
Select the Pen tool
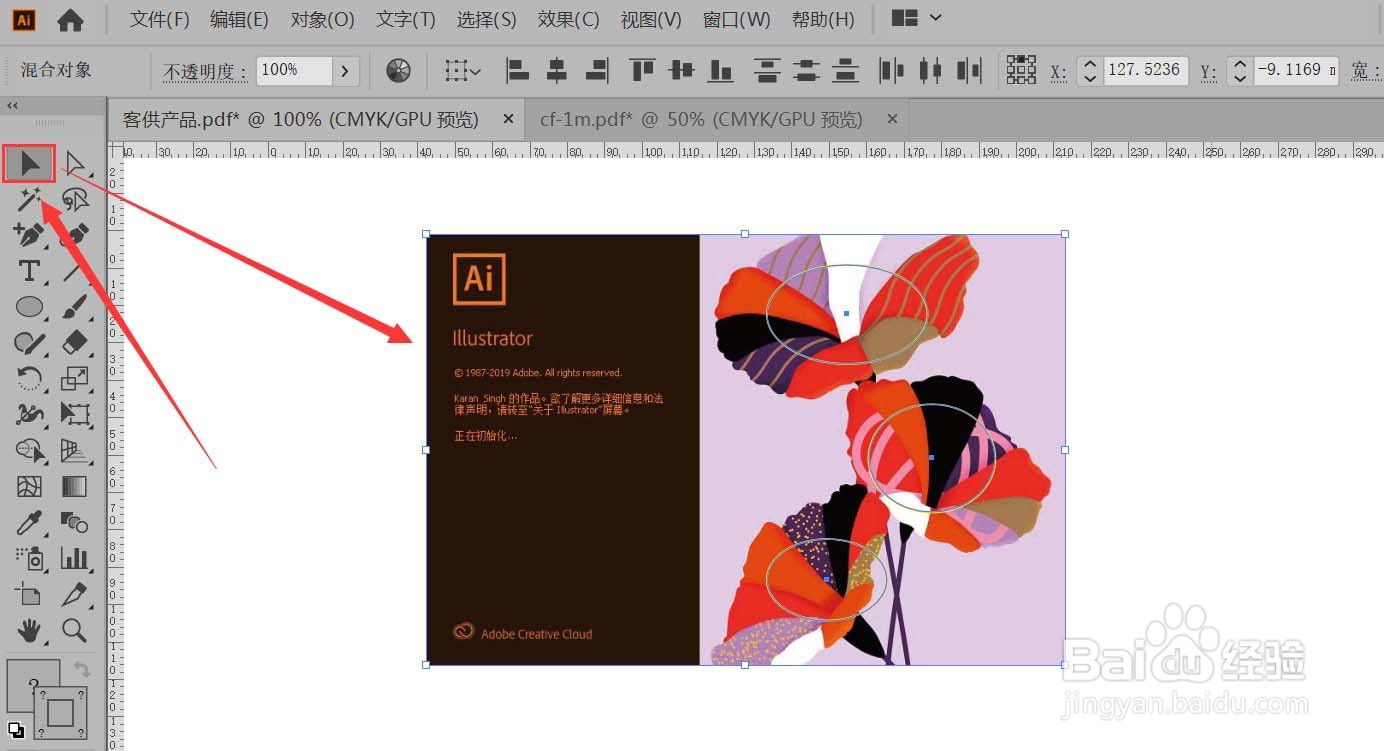coord(29,235)
